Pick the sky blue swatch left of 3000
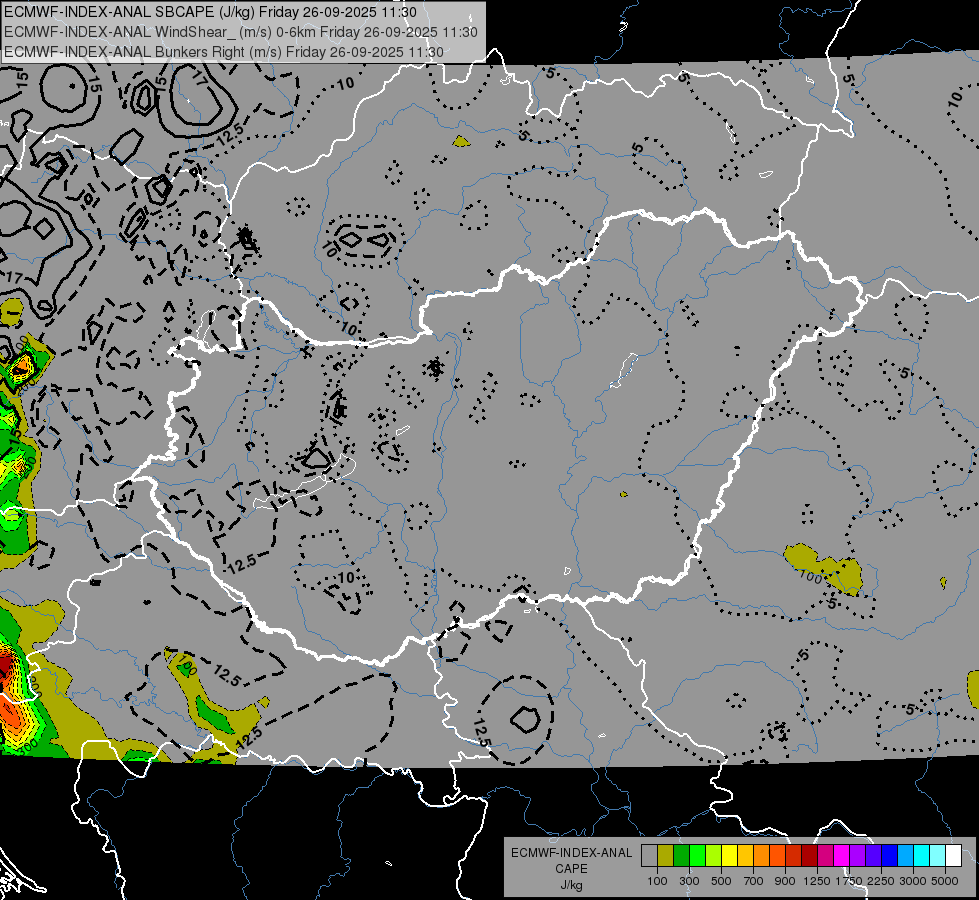 point(906,856)
